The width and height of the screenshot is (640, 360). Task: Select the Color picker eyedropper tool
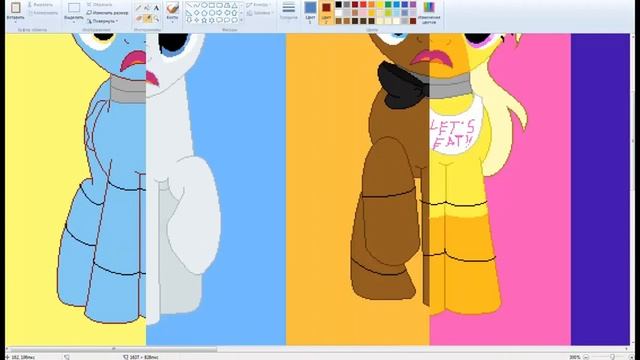tap(147, 18)
